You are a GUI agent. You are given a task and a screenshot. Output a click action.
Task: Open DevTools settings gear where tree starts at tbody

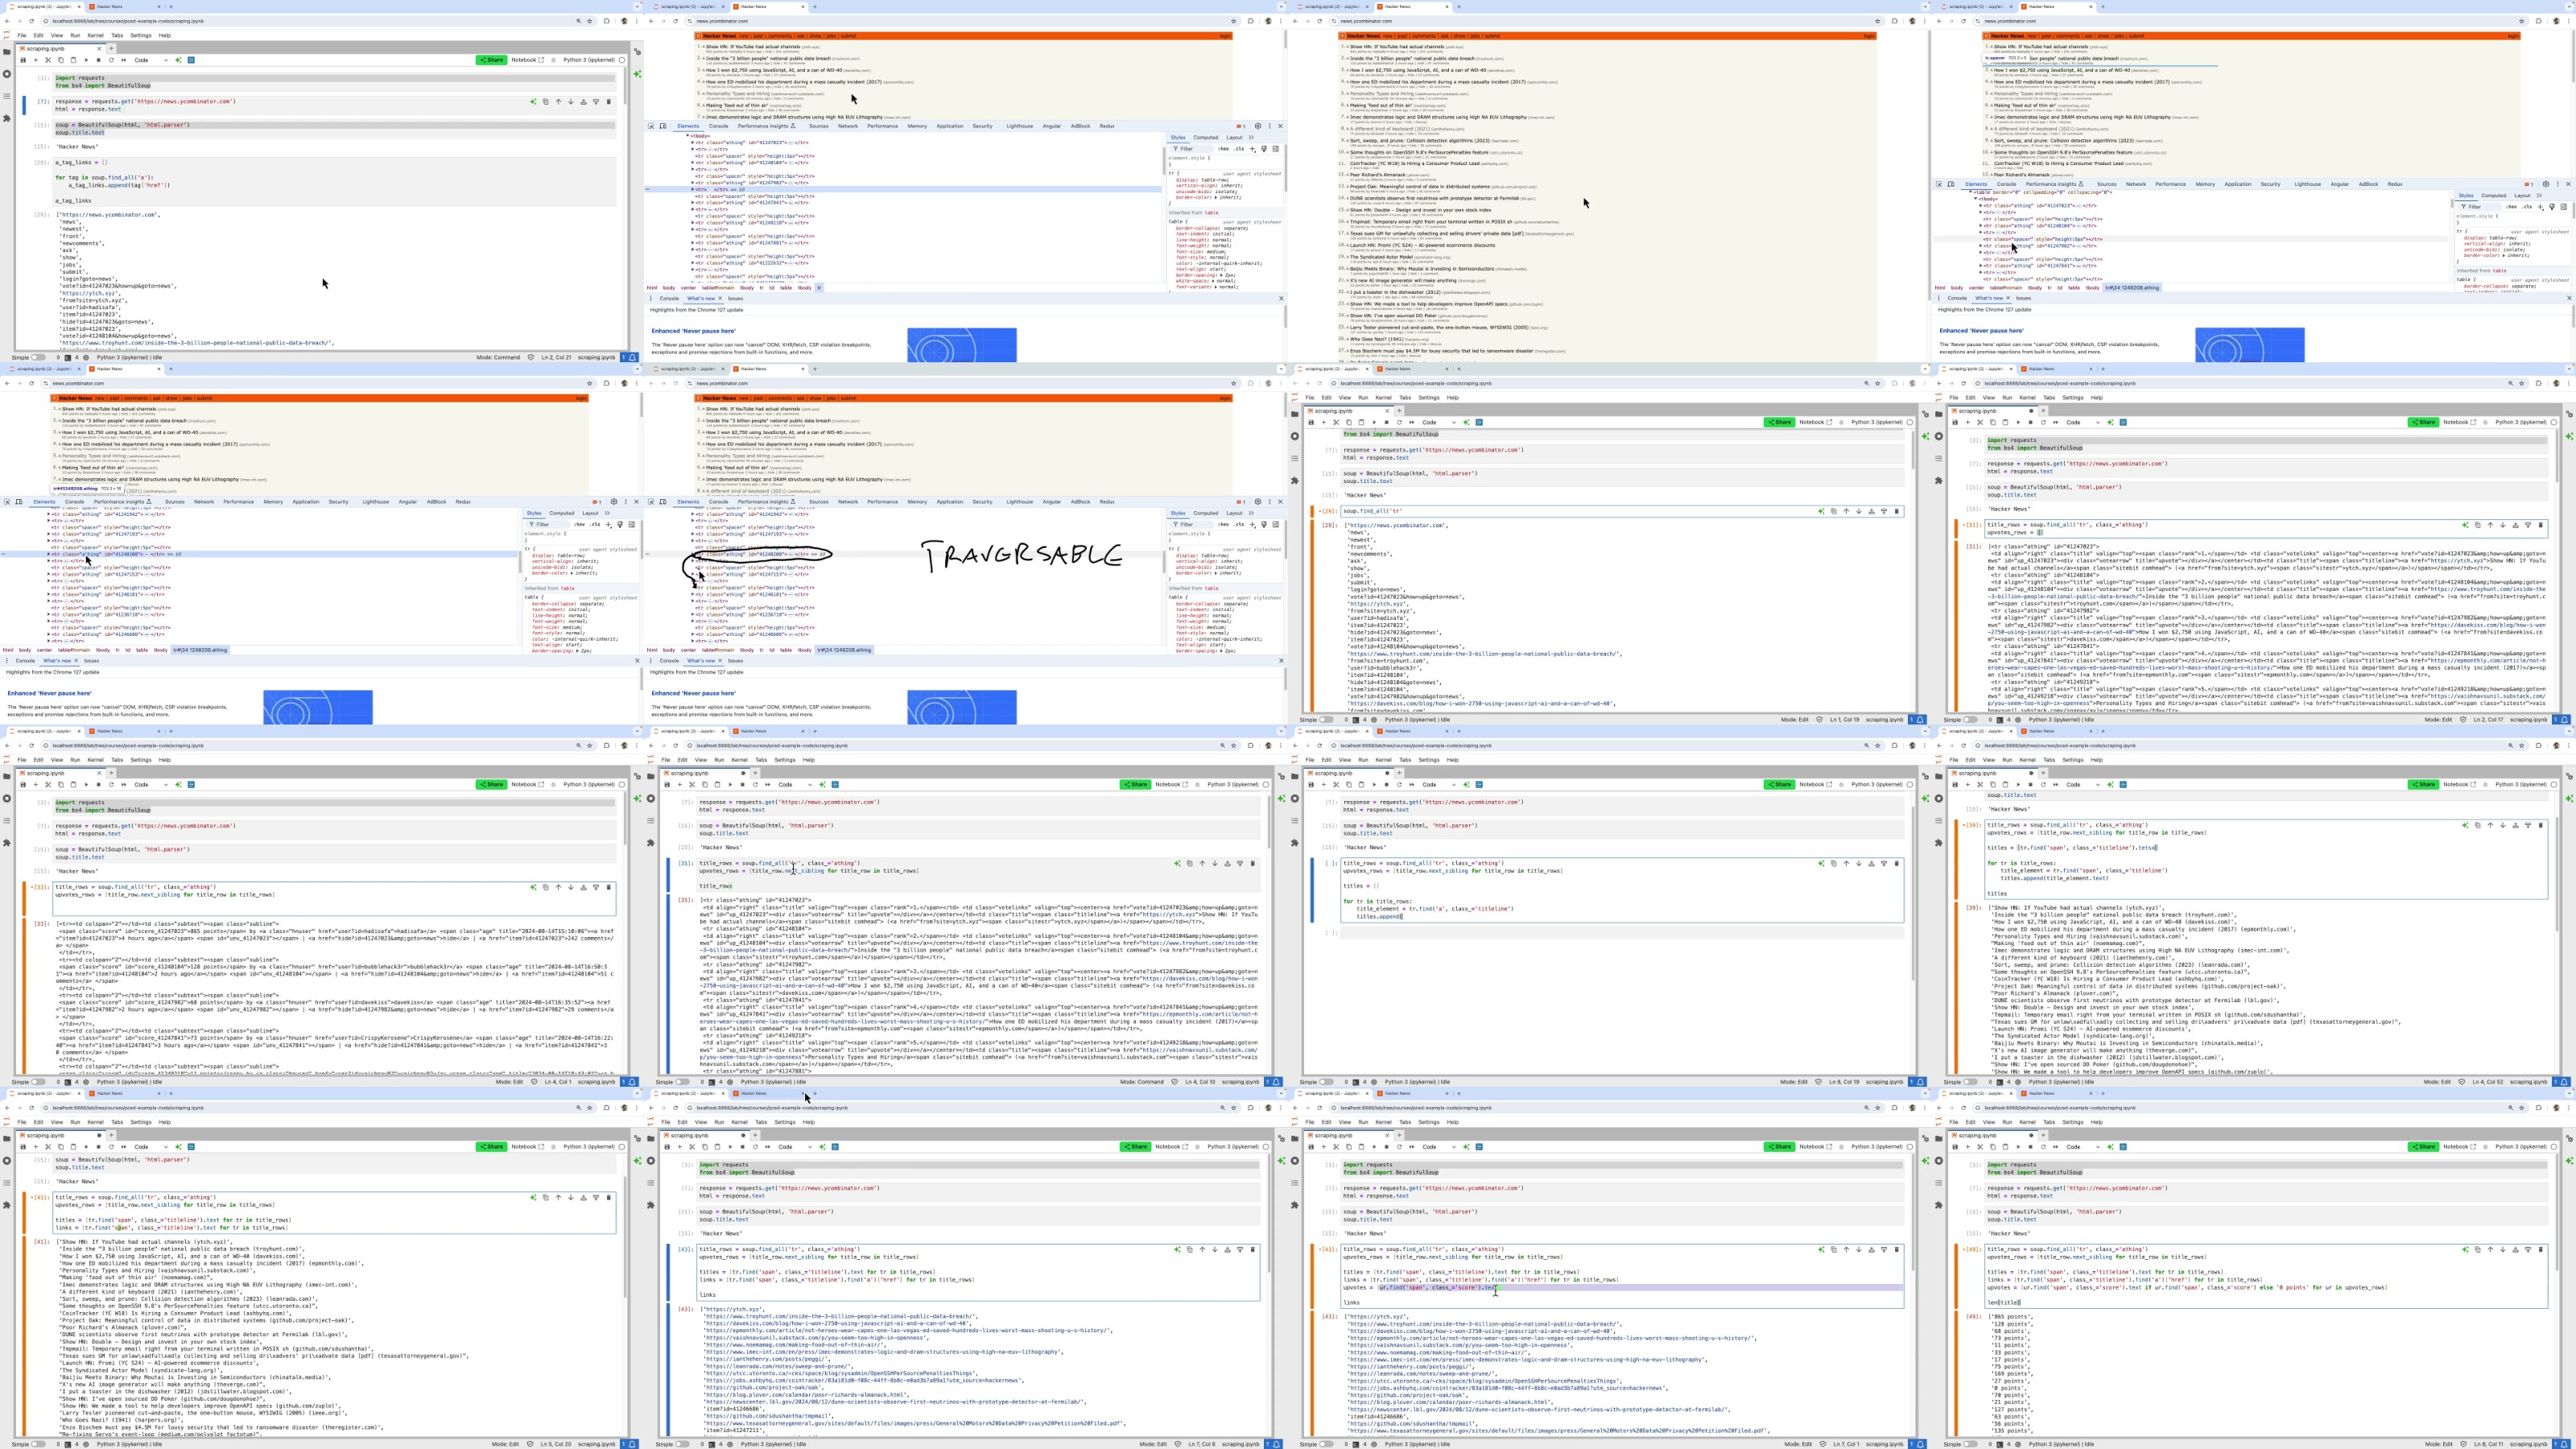(1258, 126)
